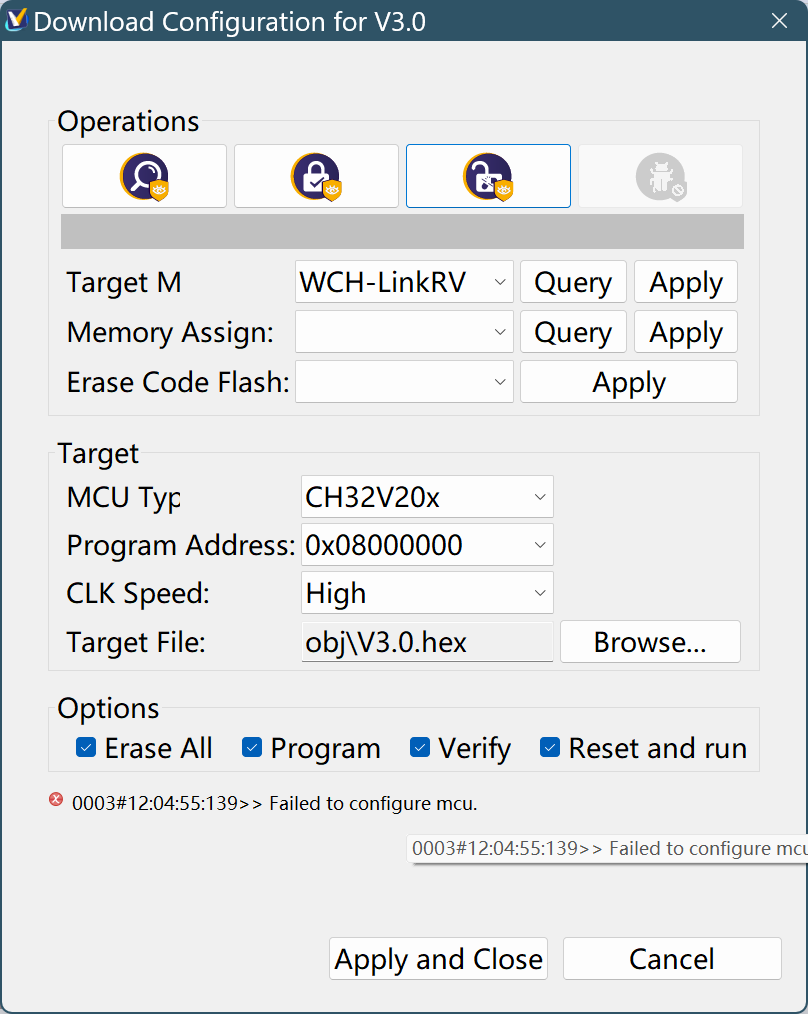This screenshot has width=808, height=1014.
Task: Click the query read-protect status magnifier icon
Action: point(144,177)
